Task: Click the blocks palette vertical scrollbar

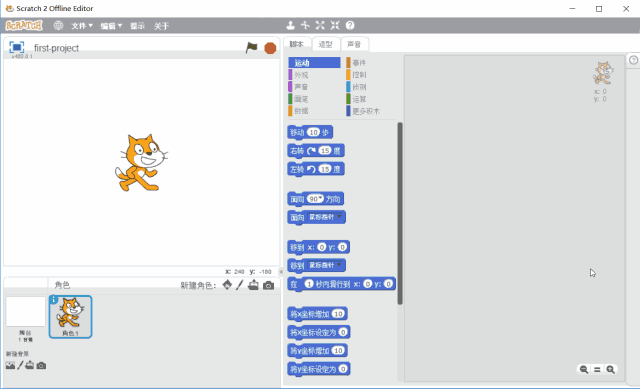Action: (x=400, y=213)
